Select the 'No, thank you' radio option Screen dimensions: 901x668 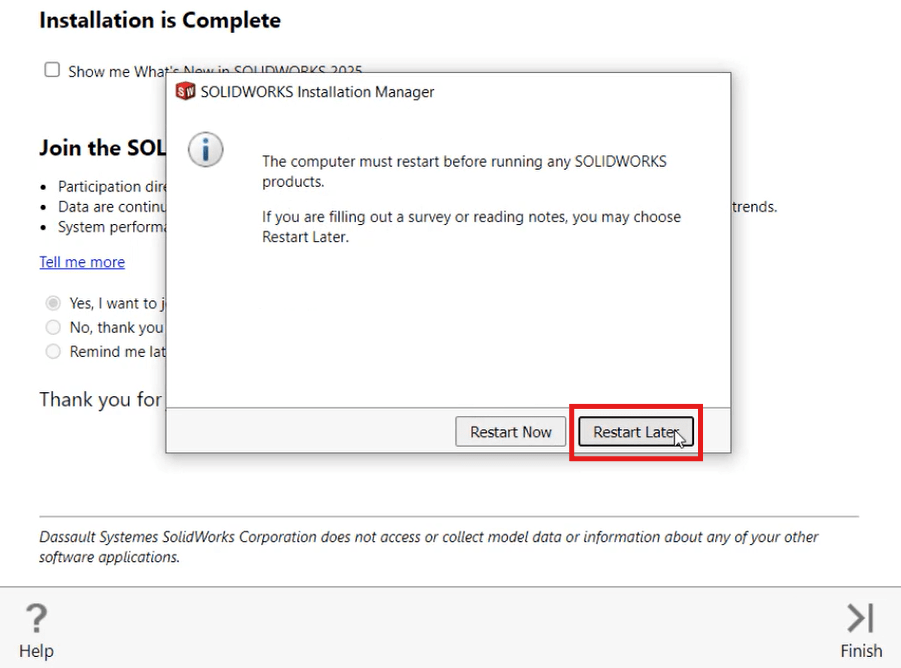click(51, 327)
